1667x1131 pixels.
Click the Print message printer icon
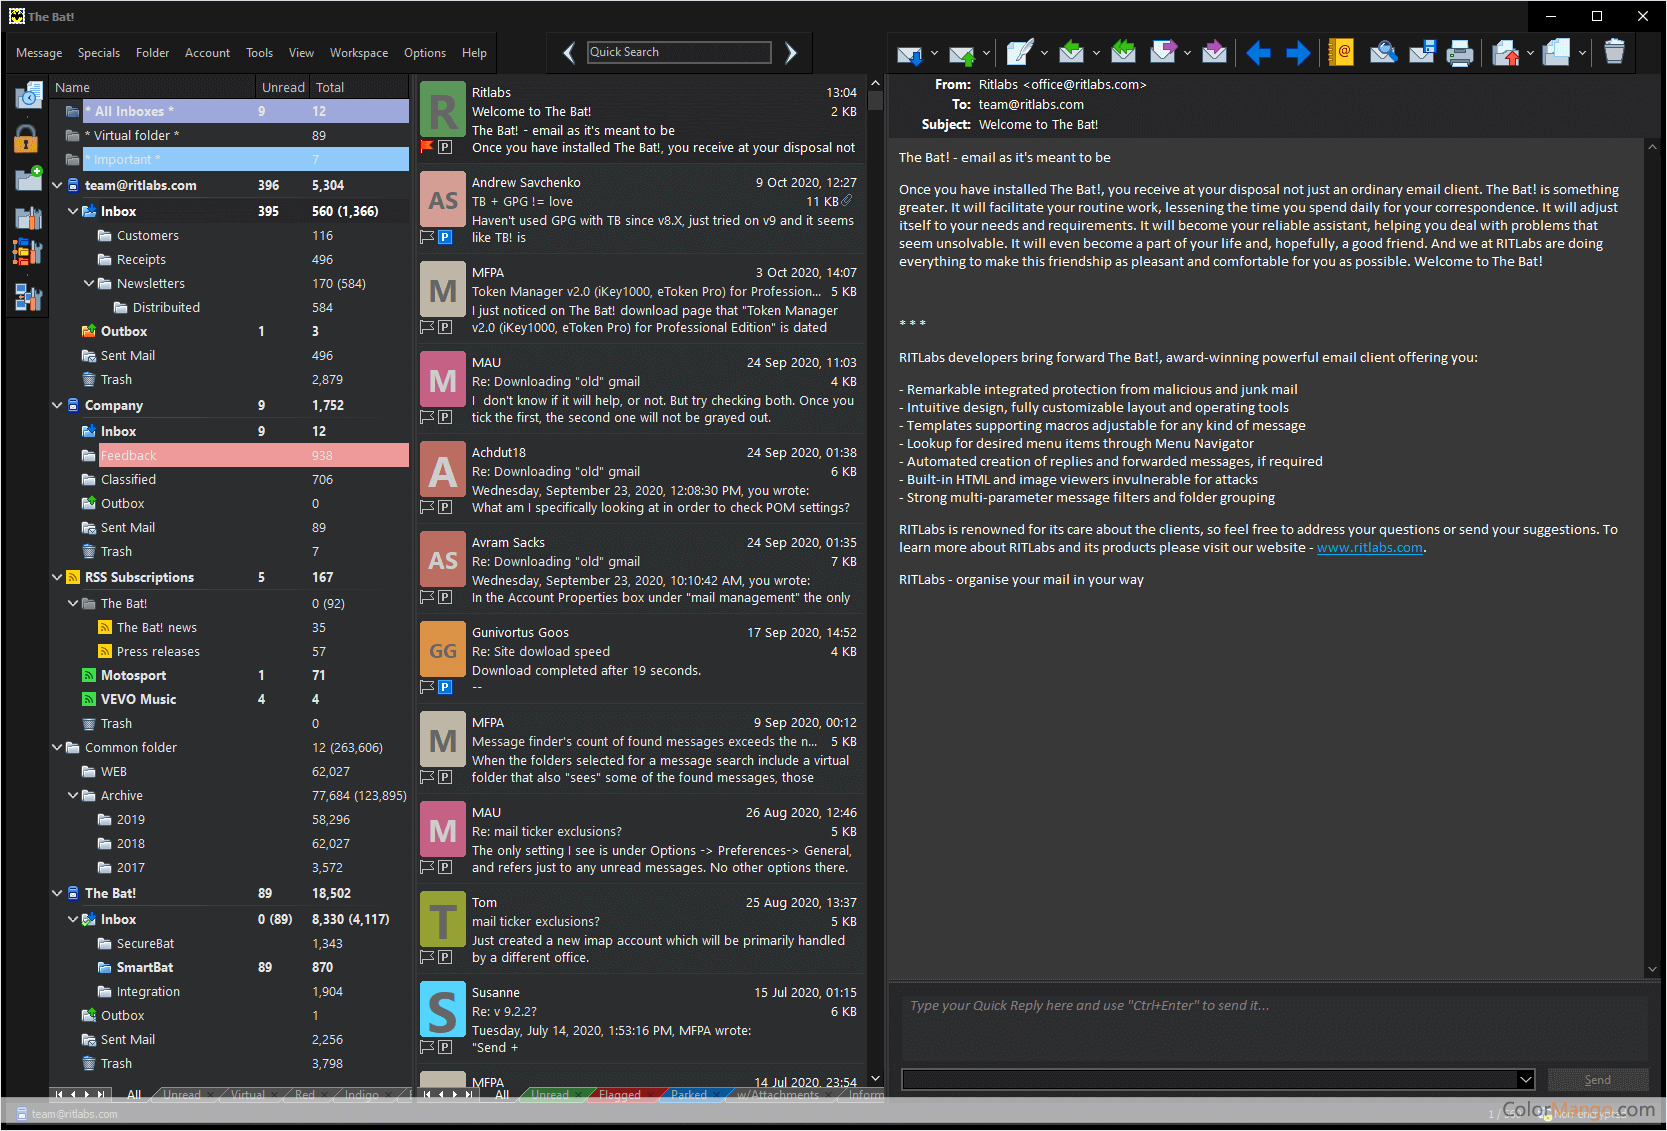pos(1459,53)
